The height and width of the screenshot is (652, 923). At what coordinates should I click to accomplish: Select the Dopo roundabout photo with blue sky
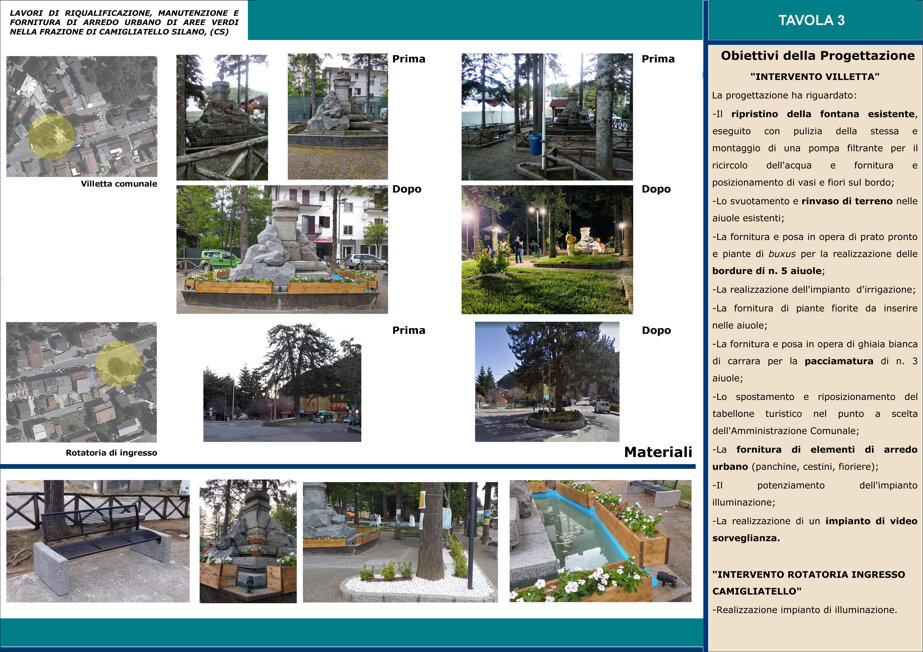[x=547, y=382]
